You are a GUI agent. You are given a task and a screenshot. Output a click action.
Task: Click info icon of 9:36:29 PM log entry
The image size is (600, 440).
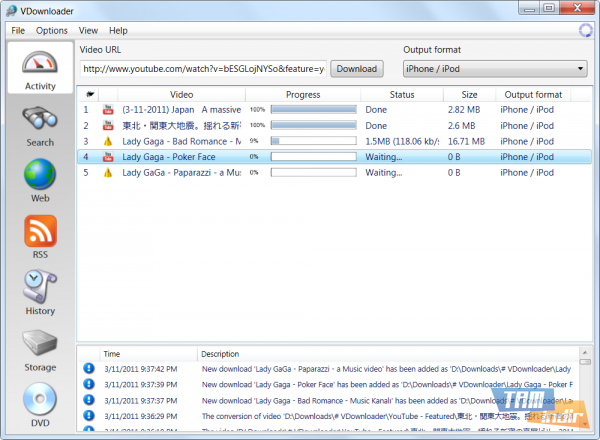click(x=89, y=416)
